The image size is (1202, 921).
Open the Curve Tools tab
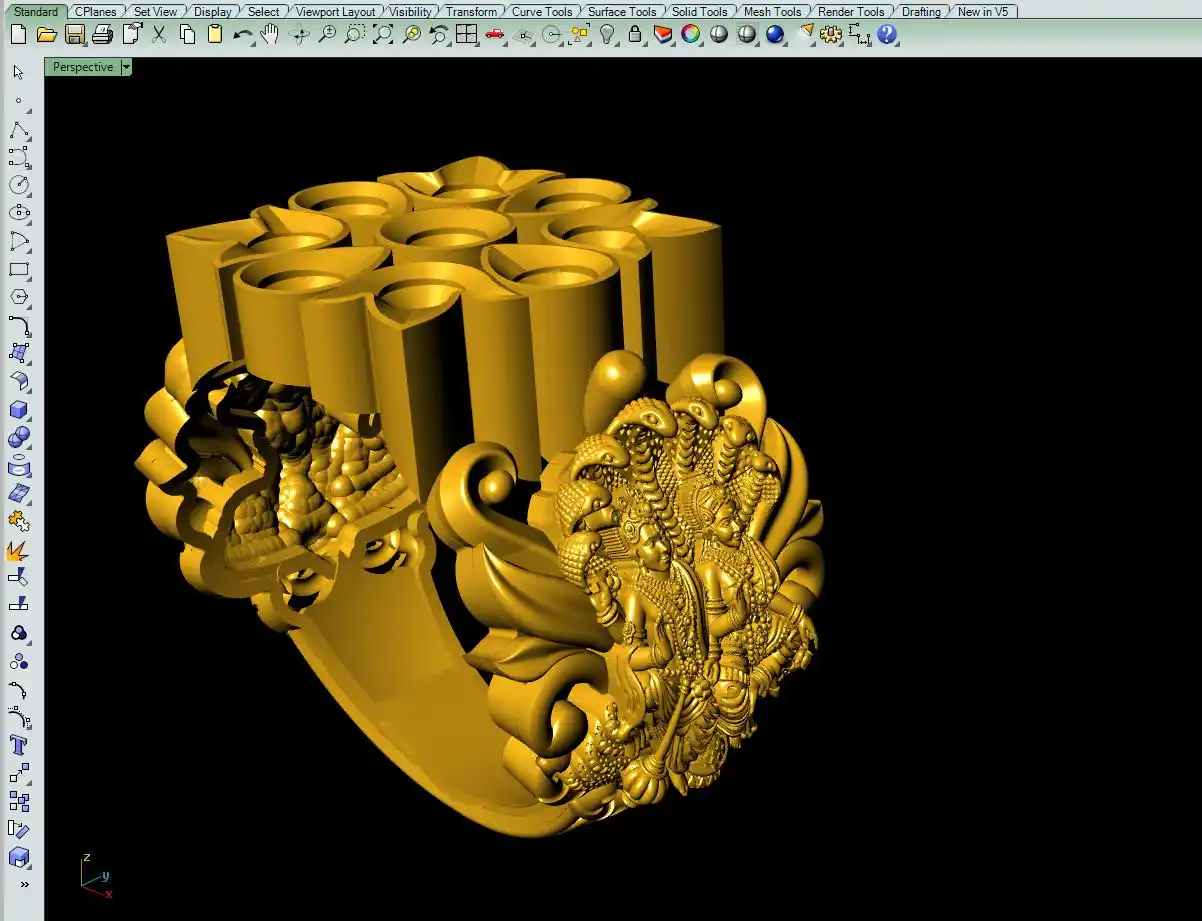(542, 12)
